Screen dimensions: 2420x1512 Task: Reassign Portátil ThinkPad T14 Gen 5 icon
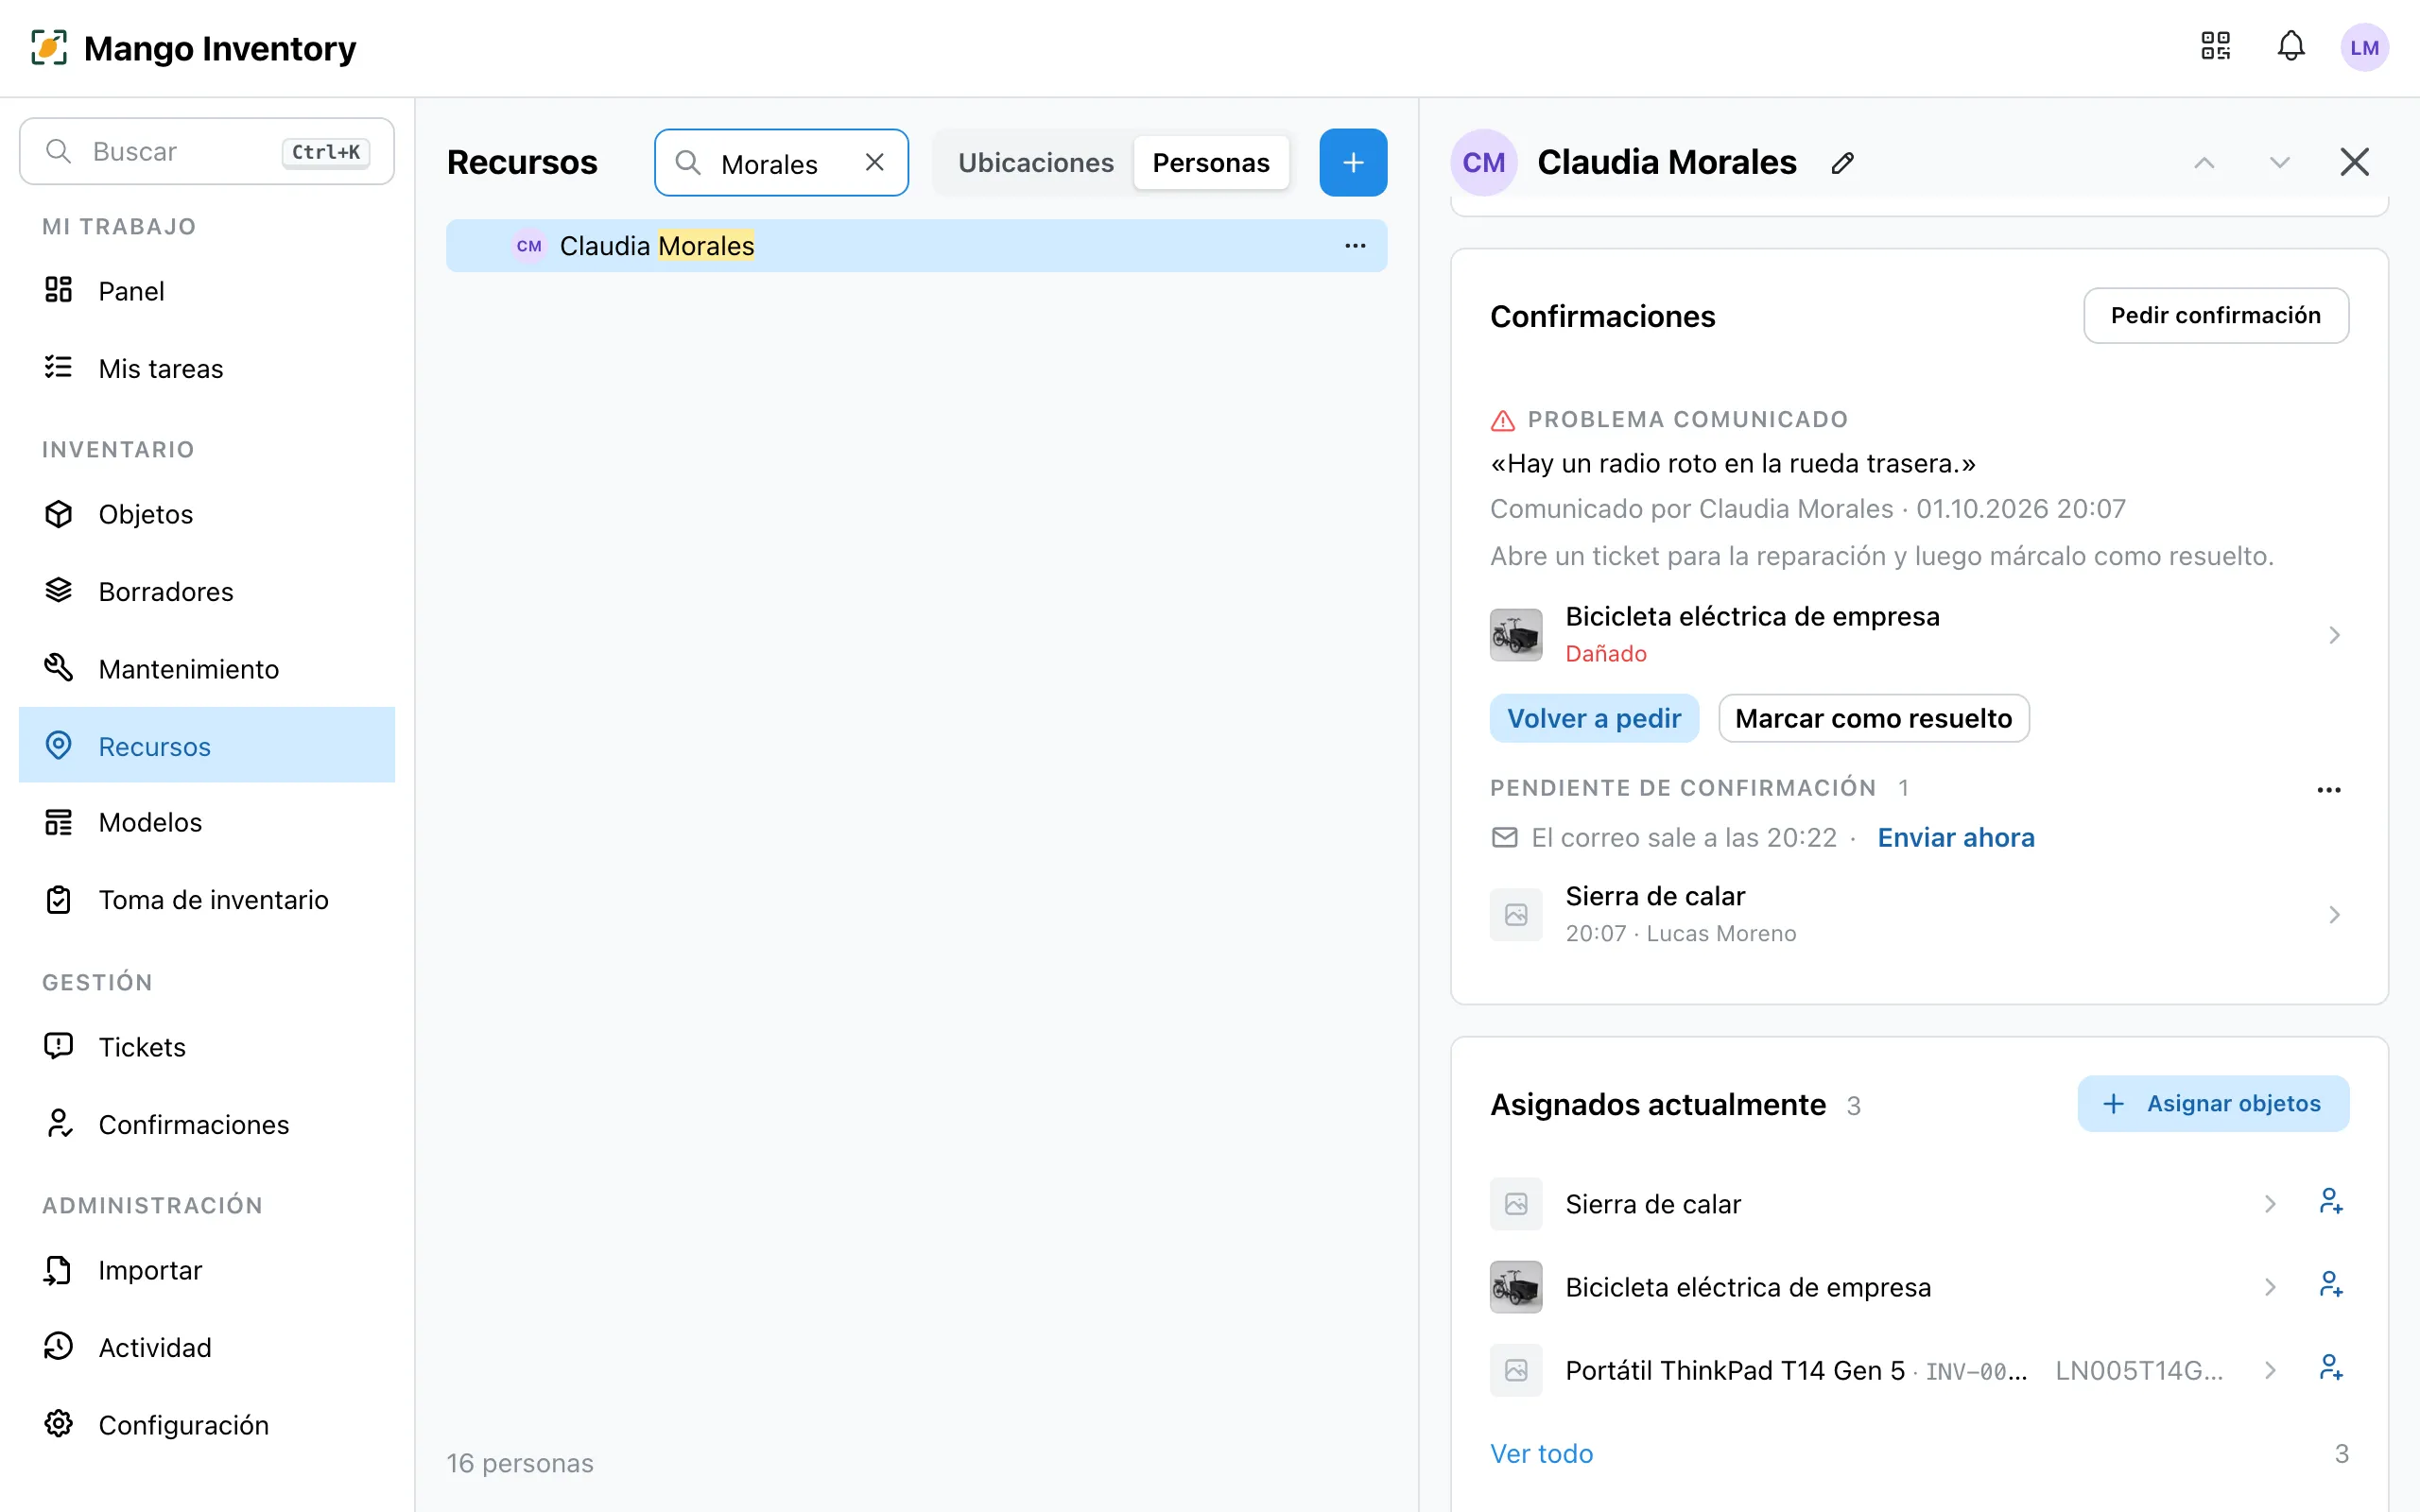click(x=2331, y=1369)
